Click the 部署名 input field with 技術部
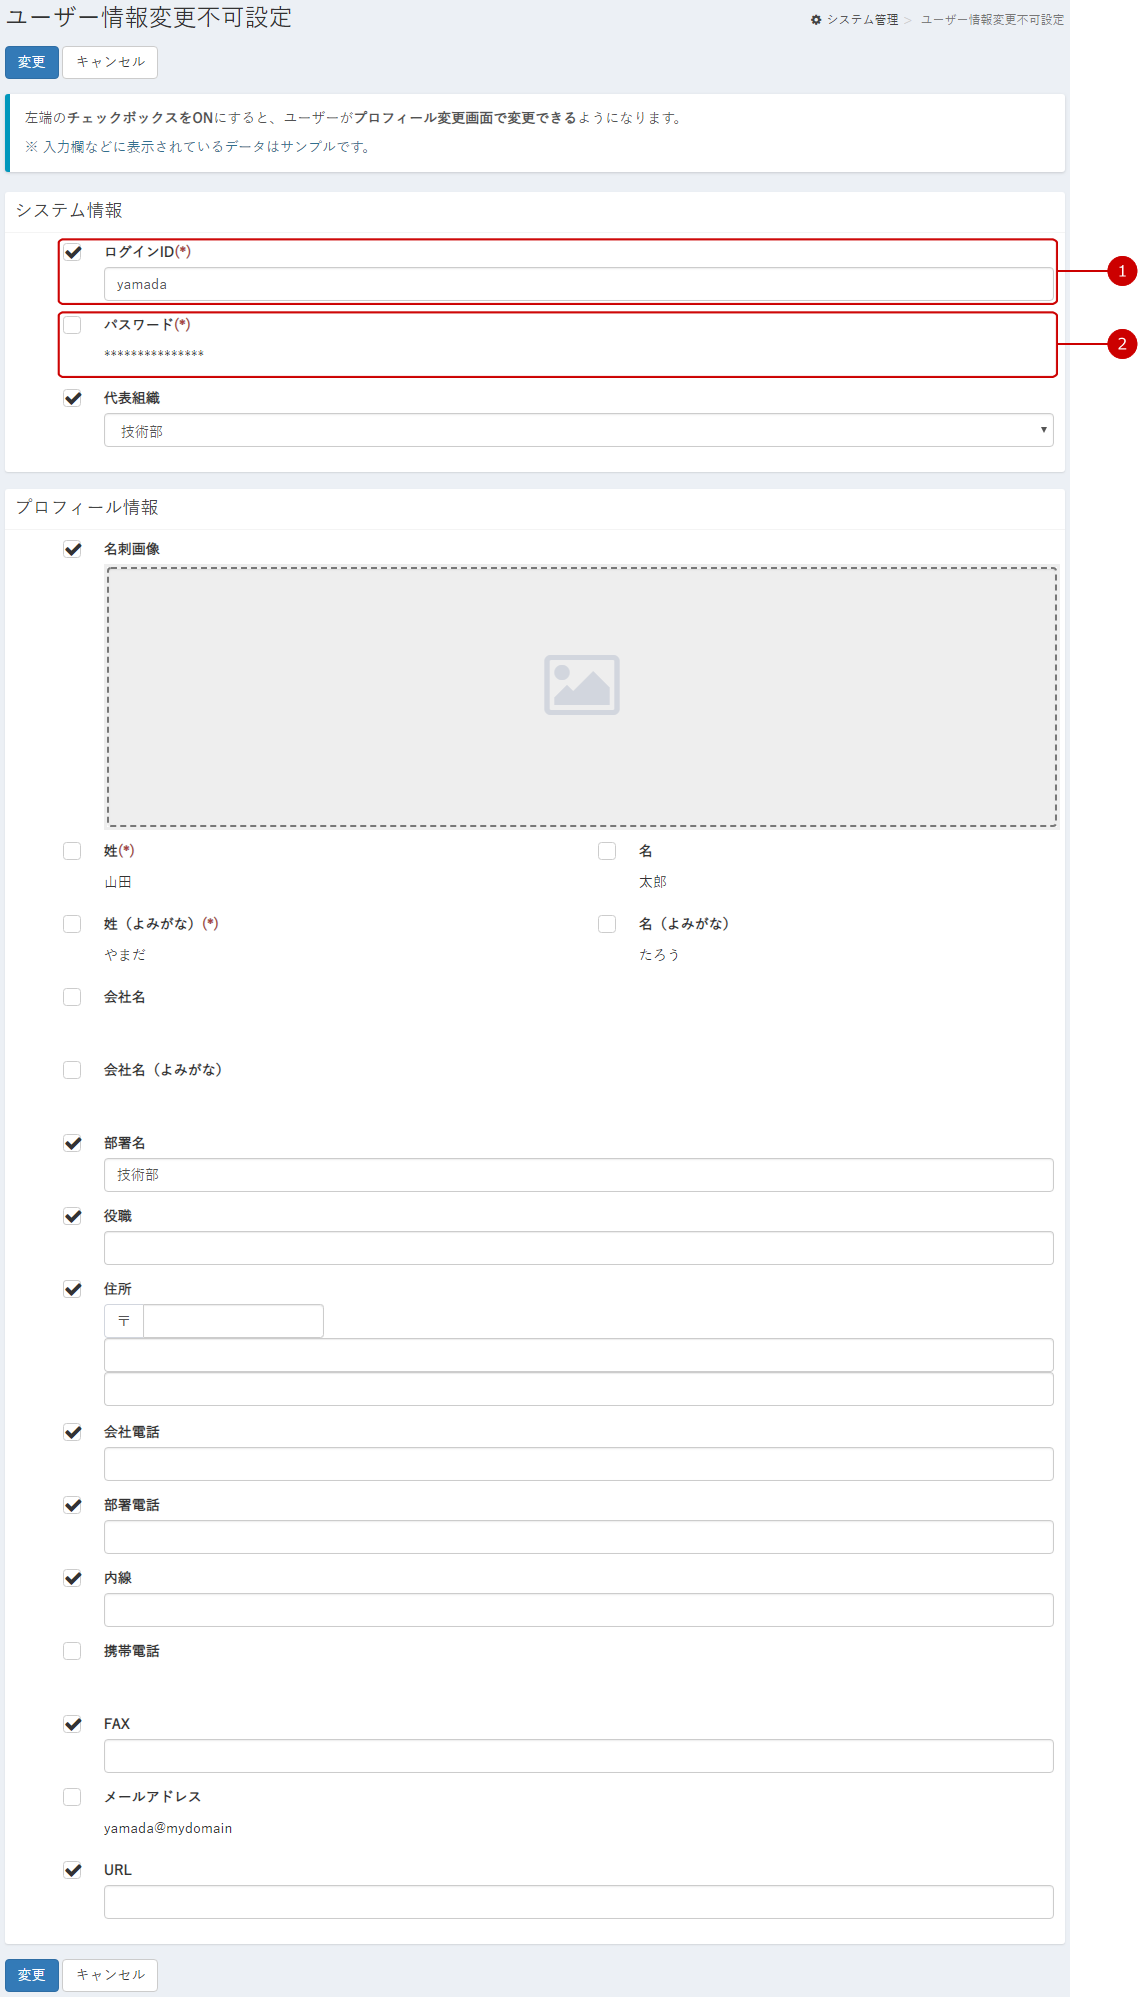Image resolution: width=1138 pixels, height=1997 pixels. pos(579,1175)
